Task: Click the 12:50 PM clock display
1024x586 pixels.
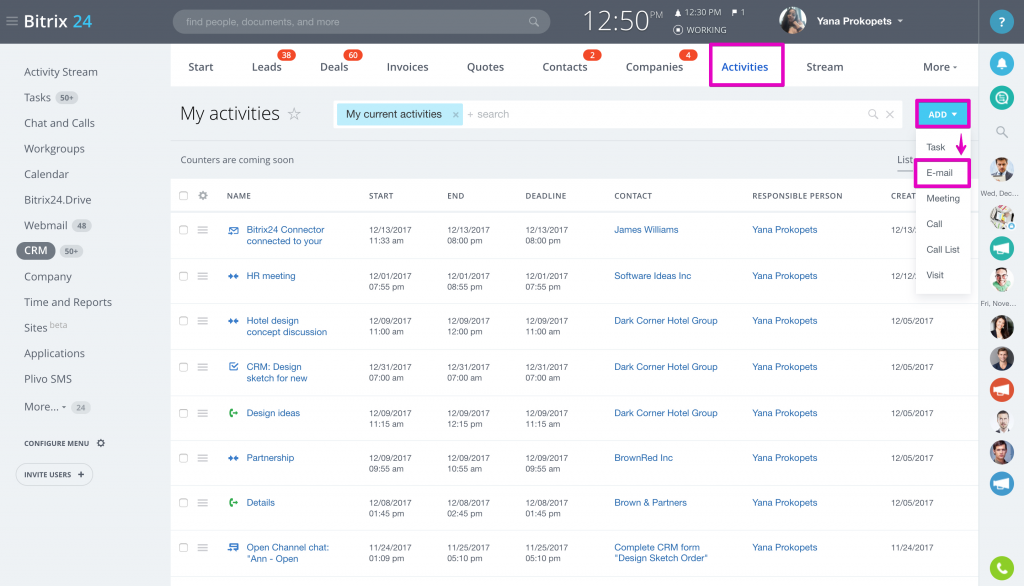Action: tap(622, 21)
